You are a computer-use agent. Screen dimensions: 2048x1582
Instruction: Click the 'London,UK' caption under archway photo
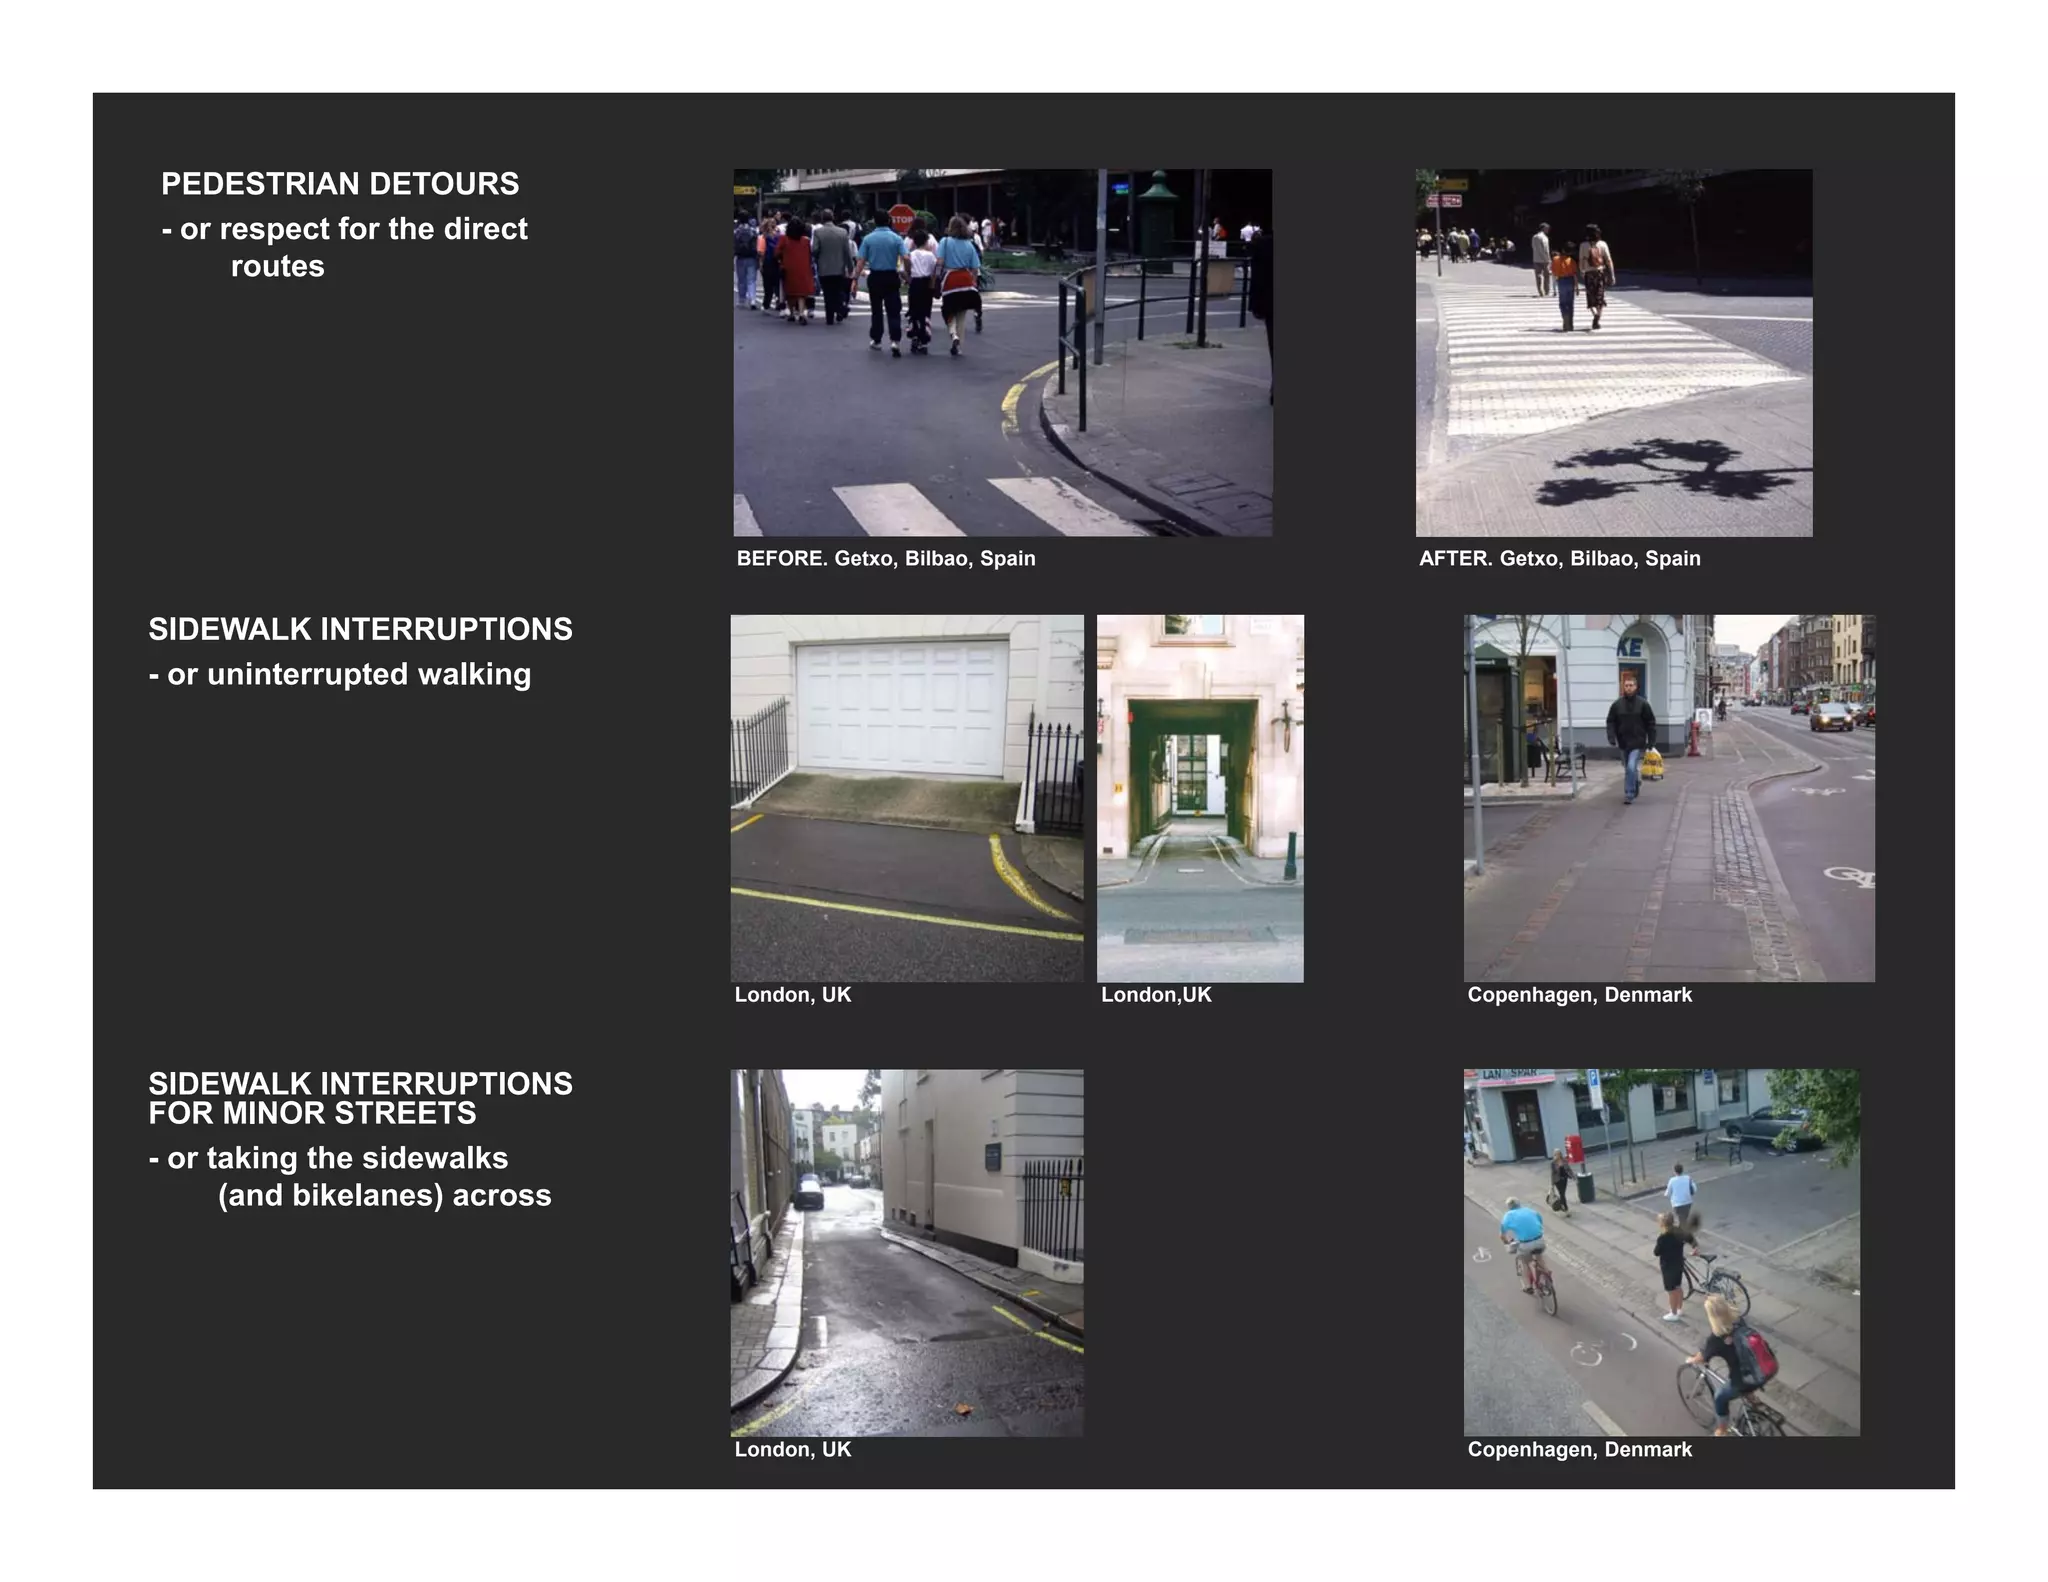tap(1156, 995)
